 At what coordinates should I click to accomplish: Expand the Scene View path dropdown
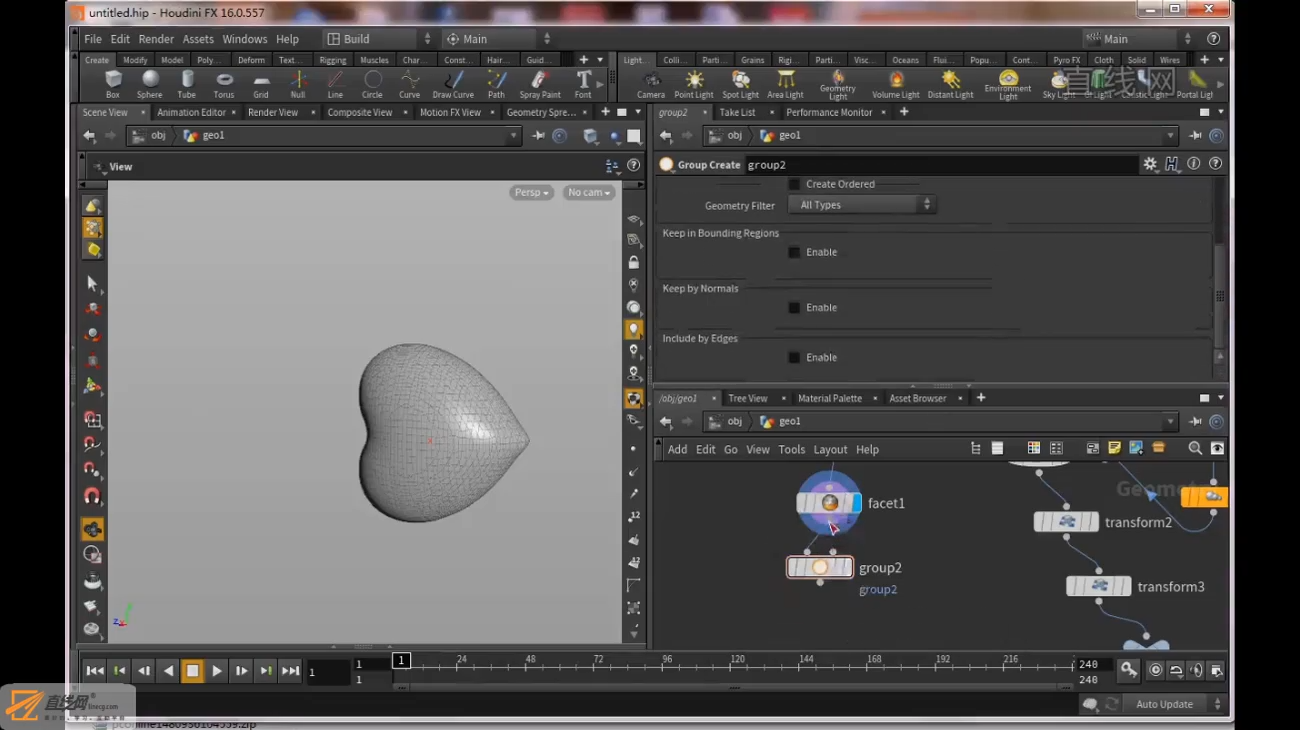tap(514, 136)
